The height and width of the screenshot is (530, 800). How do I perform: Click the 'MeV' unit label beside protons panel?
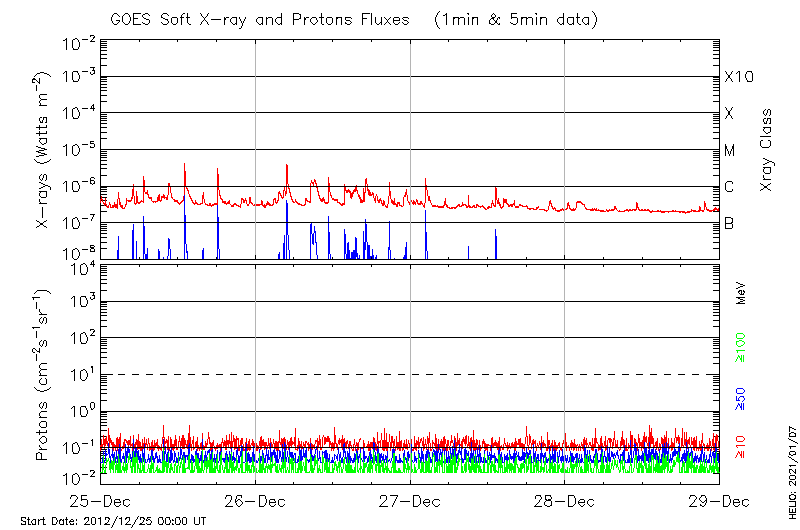[x=741, y=292]
